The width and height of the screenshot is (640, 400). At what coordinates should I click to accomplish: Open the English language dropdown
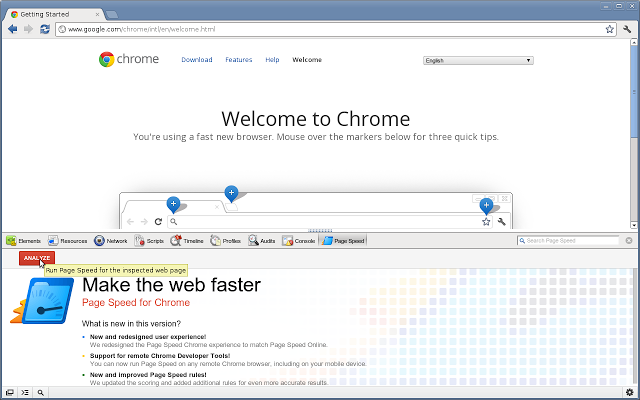[478, 60]
